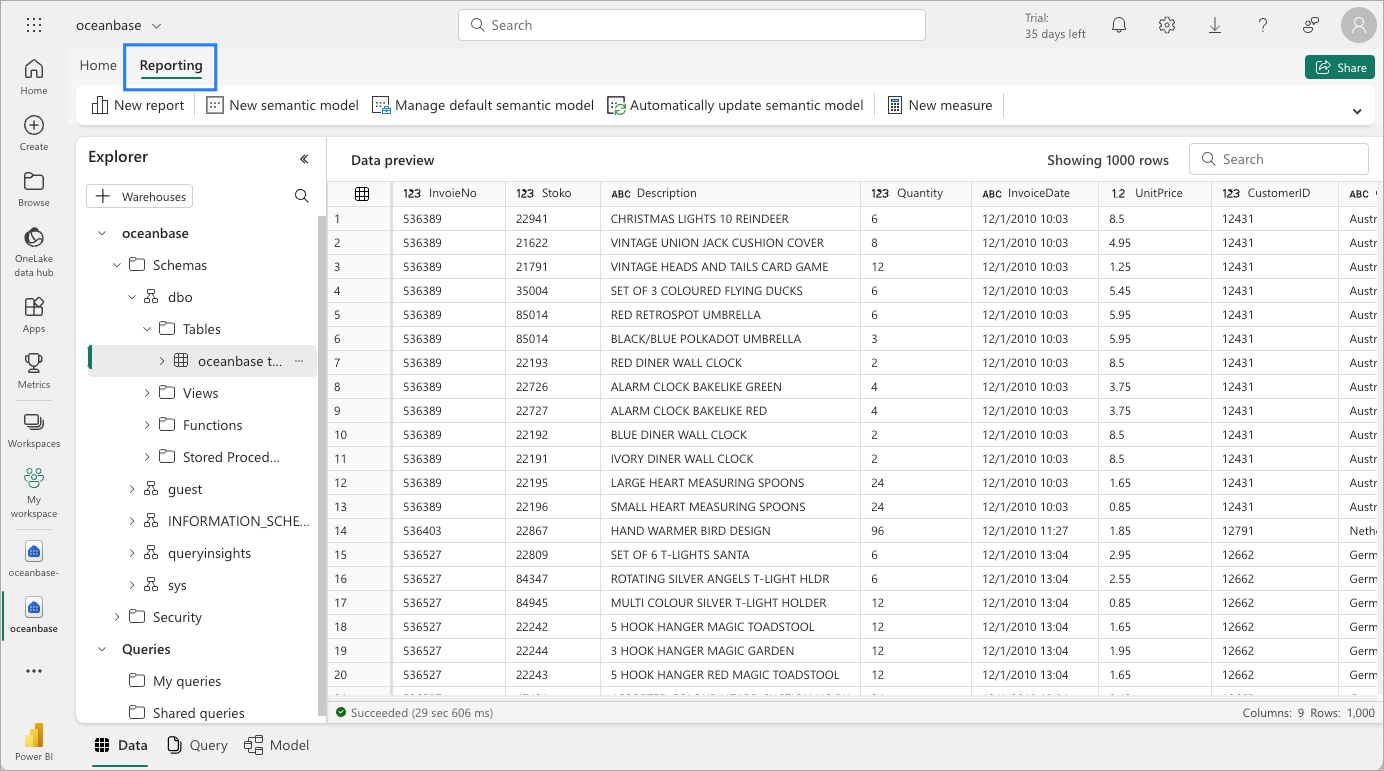This screenshot has width=1384, height=771.
Task: Expand the Views folder
Action: (x=147, y=393)
